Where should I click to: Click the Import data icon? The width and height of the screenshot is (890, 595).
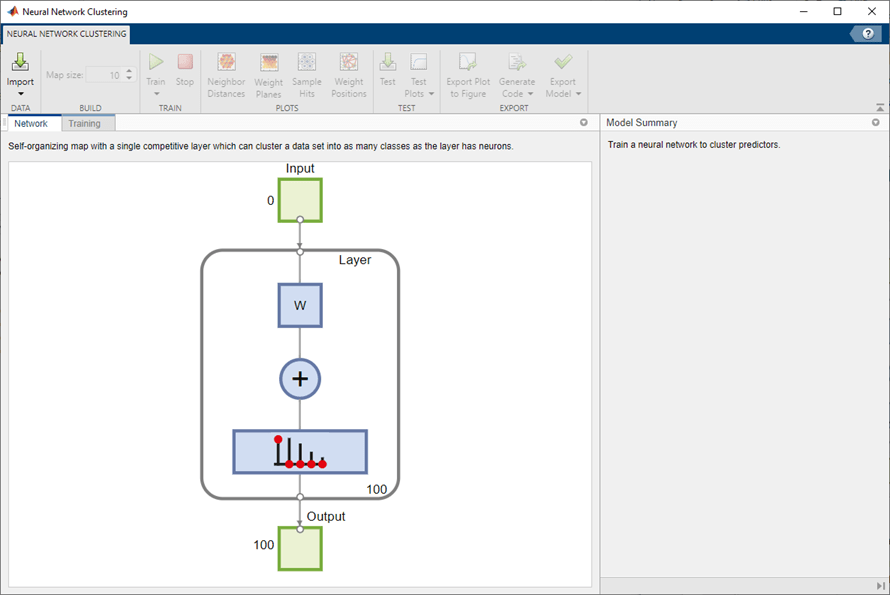[x=20, y=62]
